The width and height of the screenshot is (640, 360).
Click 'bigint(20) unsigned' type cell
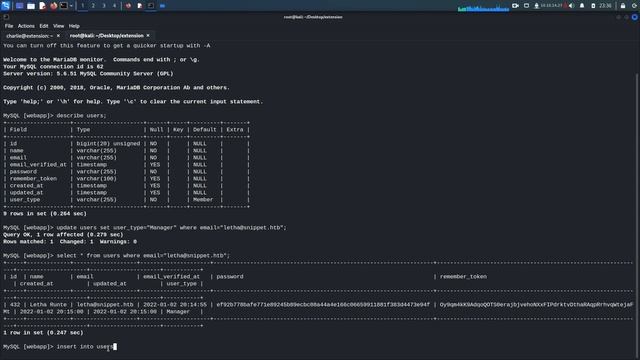[x=108, y=144]
